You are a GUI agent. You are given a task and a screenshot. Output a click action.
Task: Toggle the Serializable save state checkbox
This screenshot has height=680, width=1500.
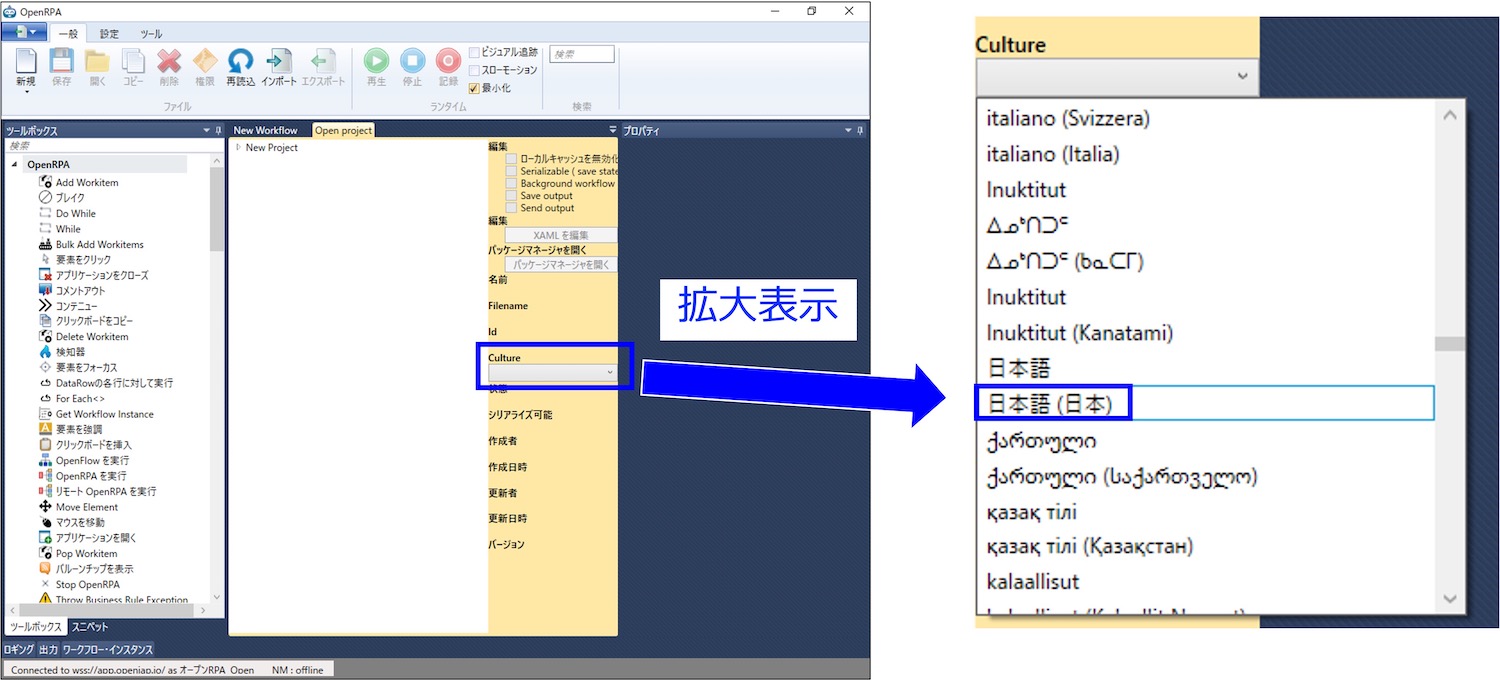(x=511, y=171)
